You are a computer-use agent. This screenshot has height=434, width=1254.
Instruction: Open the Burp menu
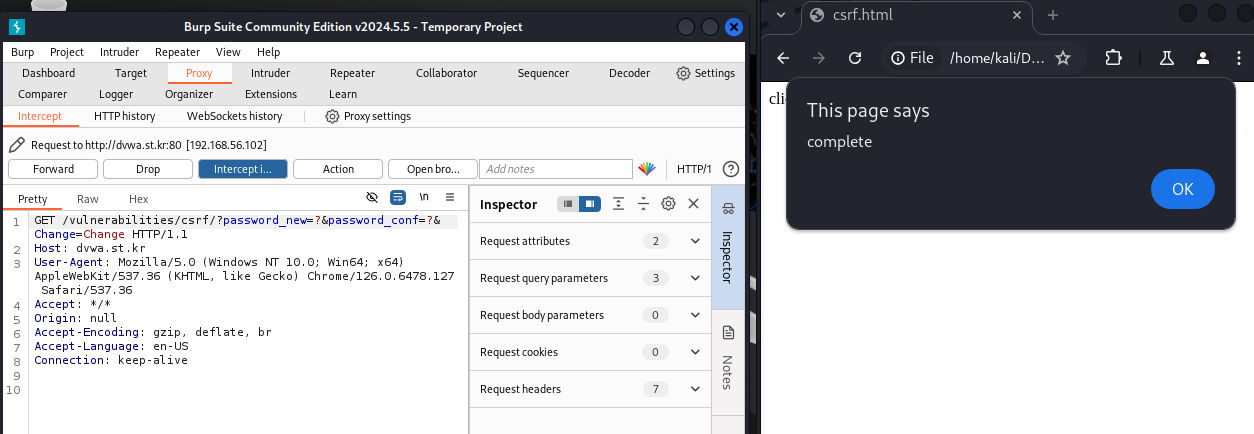(22, 52)
